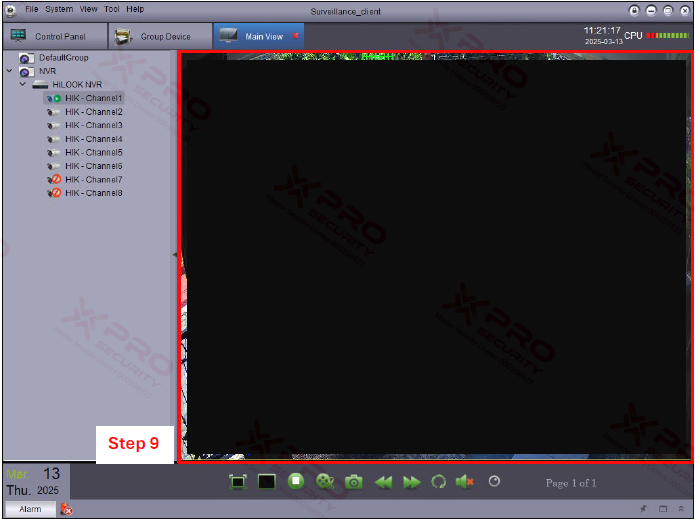695x519 pixels.
Task: Click the CPU usage meter
Action: 667,35
